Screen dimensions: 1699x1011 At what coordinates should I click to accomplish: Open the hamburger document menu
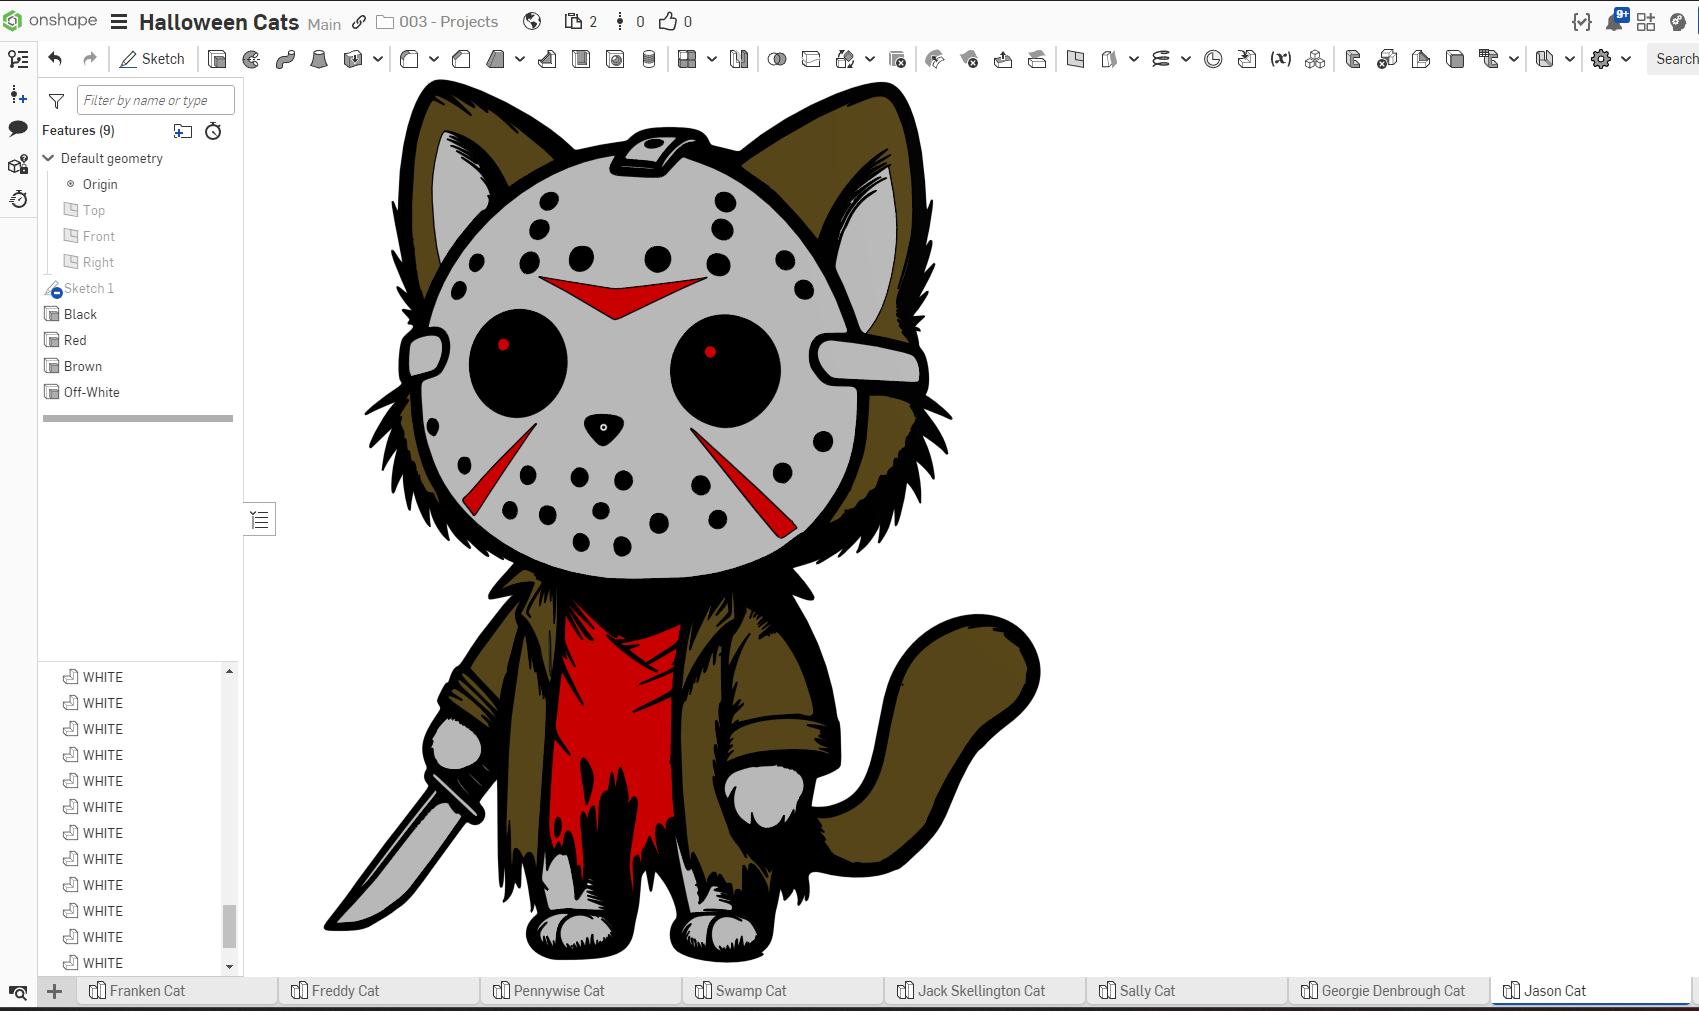click(119, 22)
